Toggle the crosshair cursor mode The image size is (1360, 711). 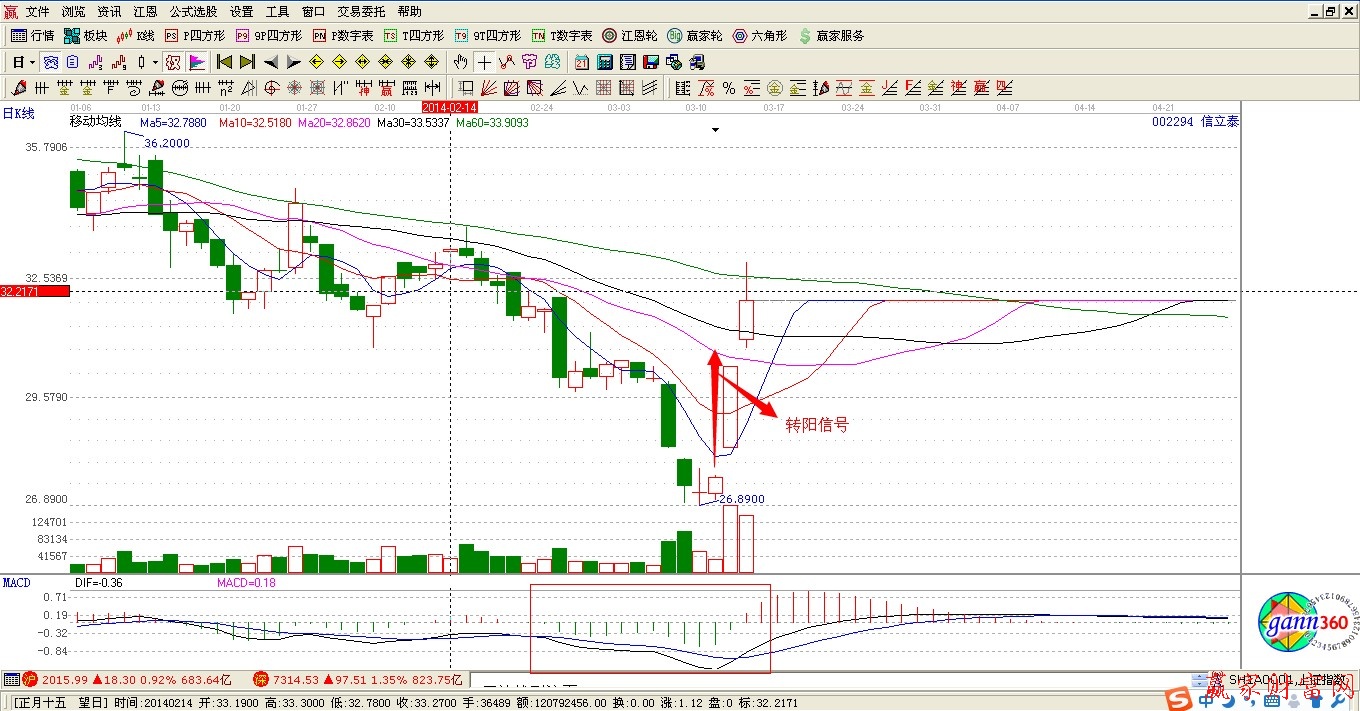click(484, 62)
